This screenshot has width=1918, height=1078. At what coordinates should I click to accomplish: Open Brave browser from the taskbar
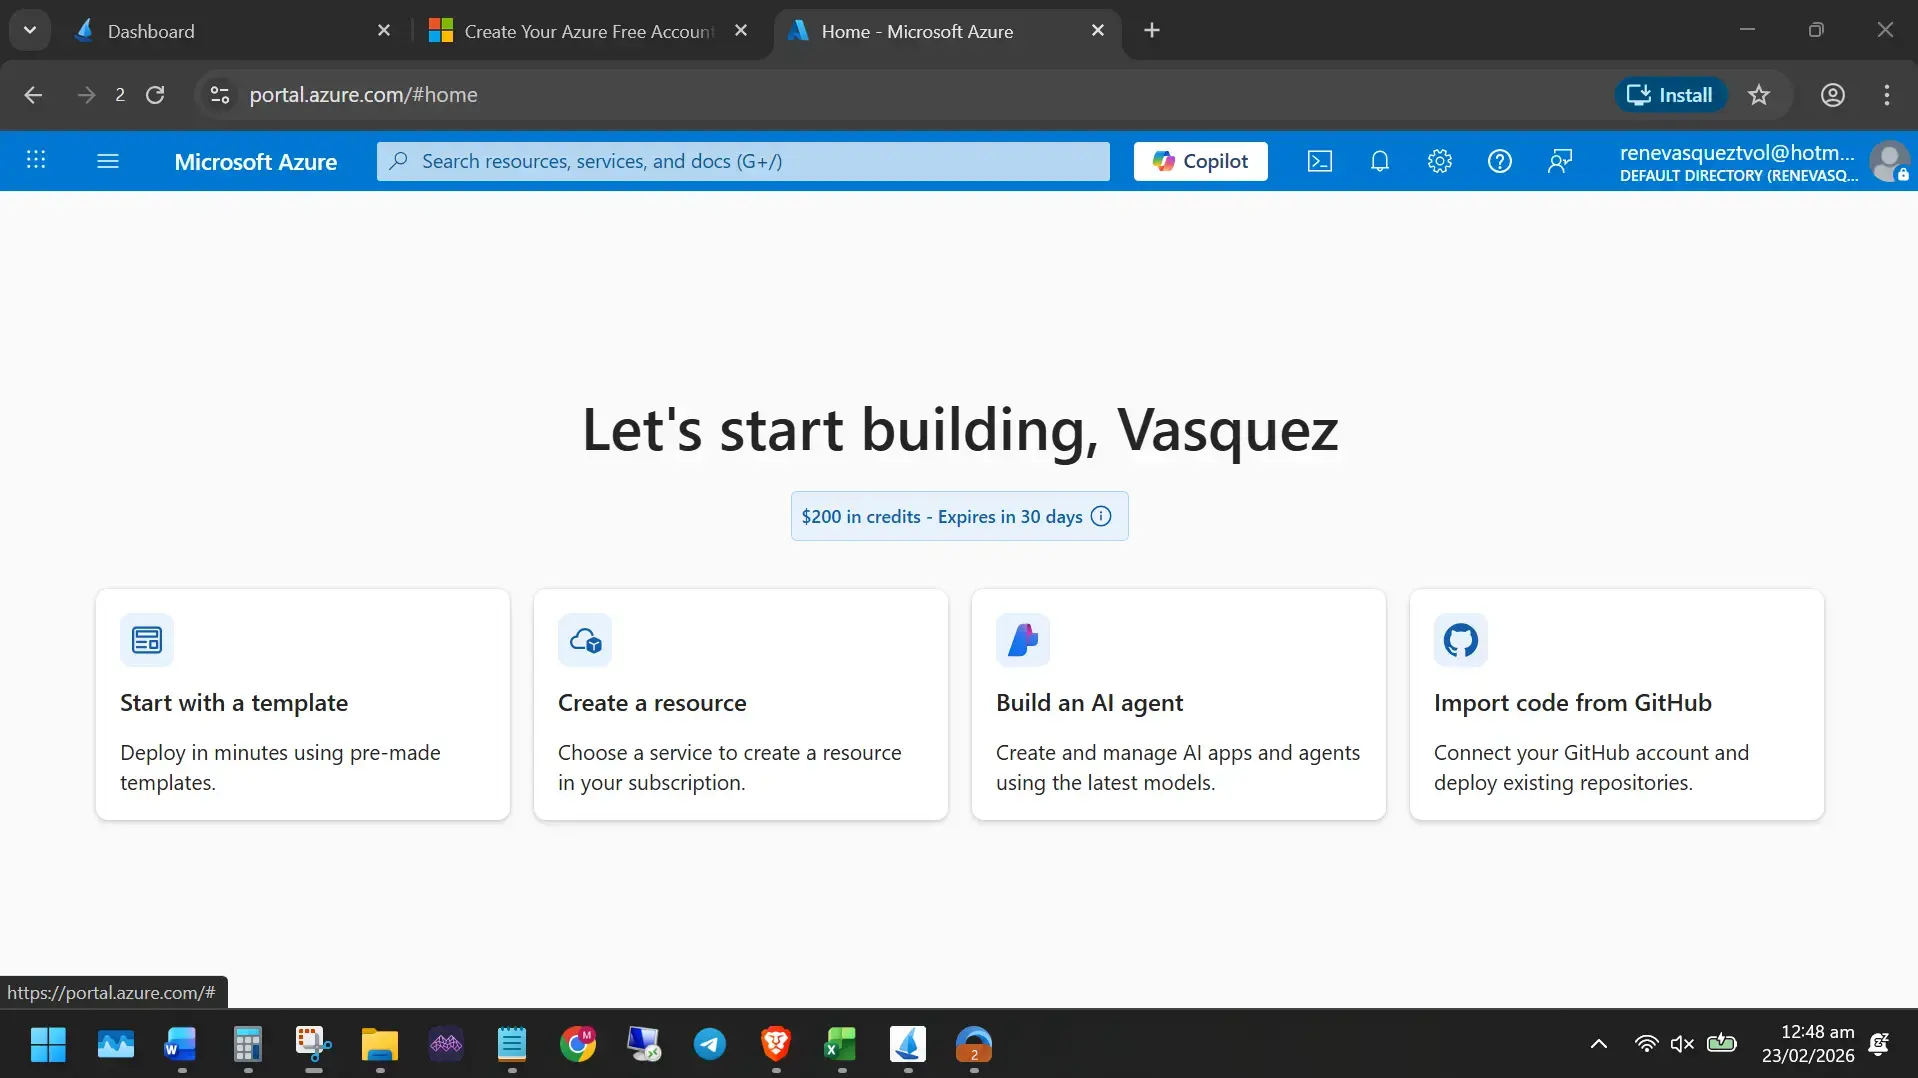(776, 1045)
